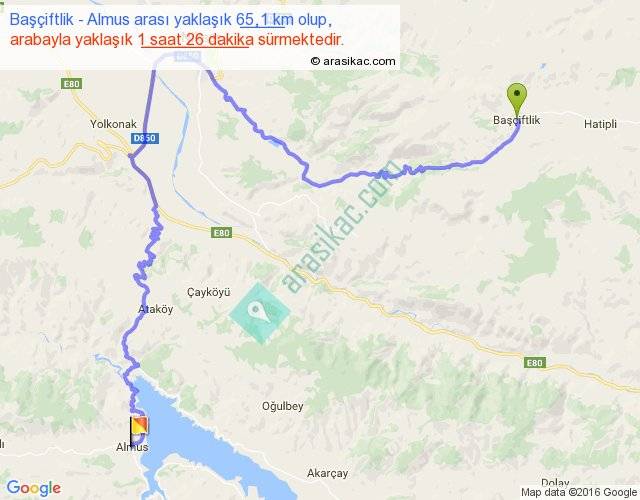Viewport: 640px width, 500px height.
Task: Select the Akarçay place label
Action: (327, 473)
